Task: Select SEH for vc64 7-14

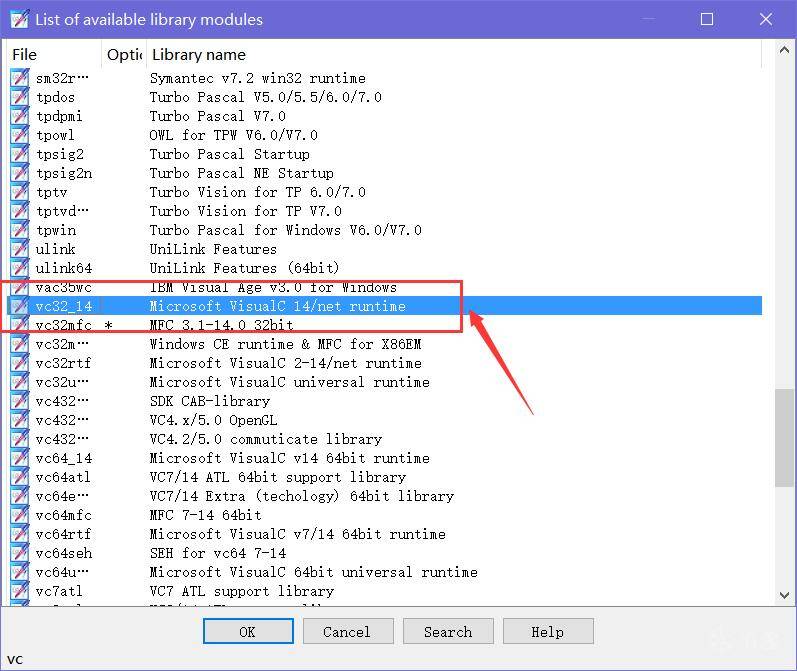Action: (x=218, y=553)
